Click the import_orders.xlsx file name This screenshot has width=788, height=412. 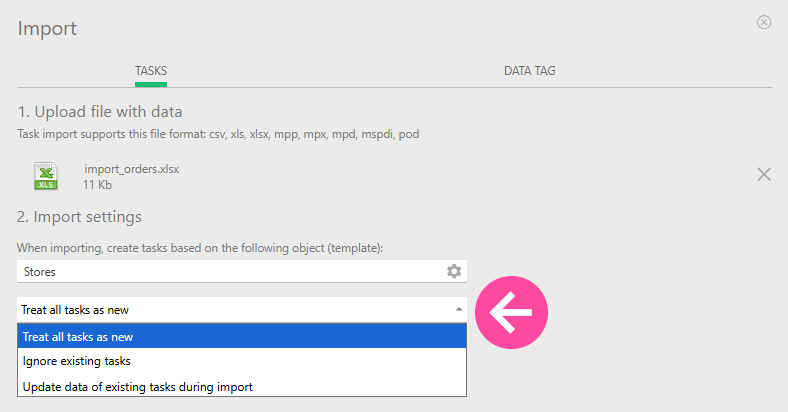[x=131, y=169]
